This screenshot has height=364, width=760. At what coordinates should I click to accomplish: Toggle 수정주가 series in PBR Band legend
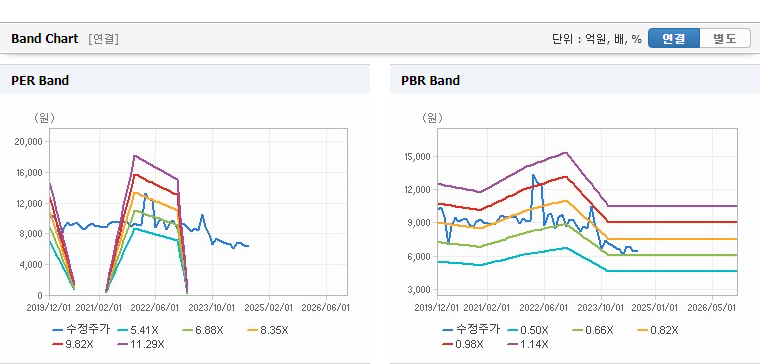(471, 330)
